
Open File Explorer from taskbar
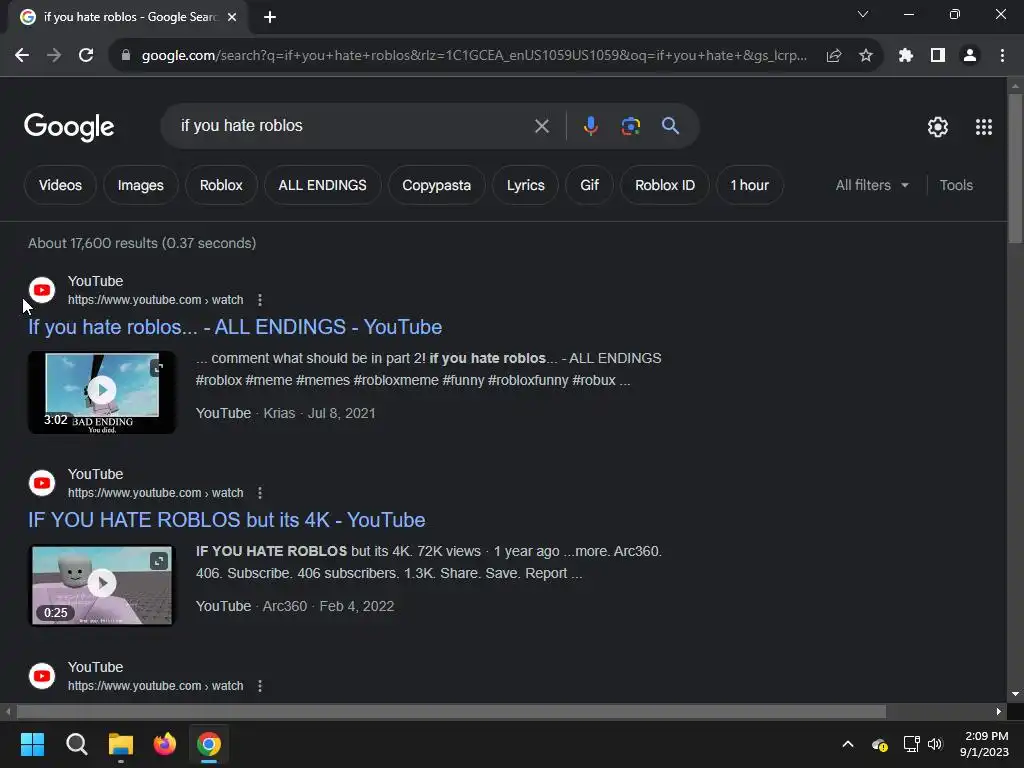click(x=121, y=744)
